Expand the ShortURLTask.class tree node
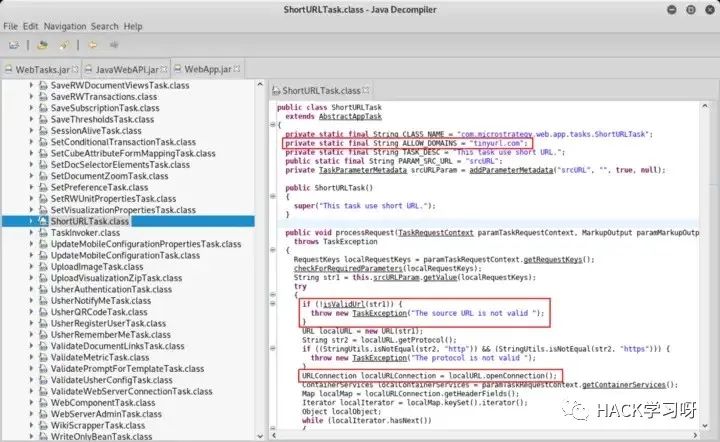The image size is (720, 442). [x=31, y=221]
